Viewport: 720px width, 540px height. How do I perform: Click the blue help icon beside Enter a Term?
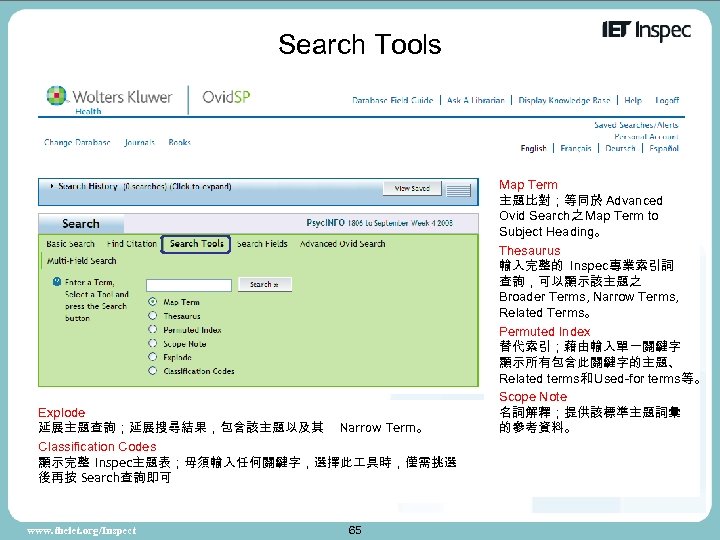pyautogui.click(x=57, y=281)
